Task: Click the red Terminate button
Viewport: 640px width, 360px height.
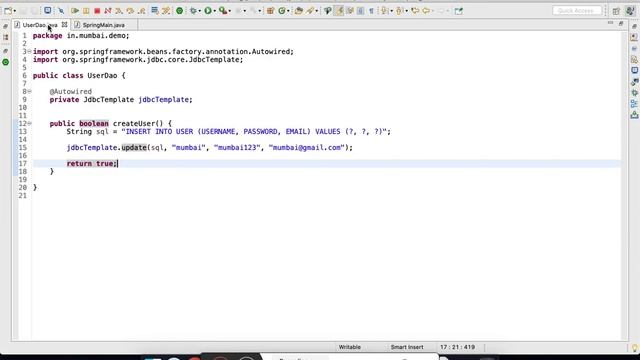Action: pos(97,11)
